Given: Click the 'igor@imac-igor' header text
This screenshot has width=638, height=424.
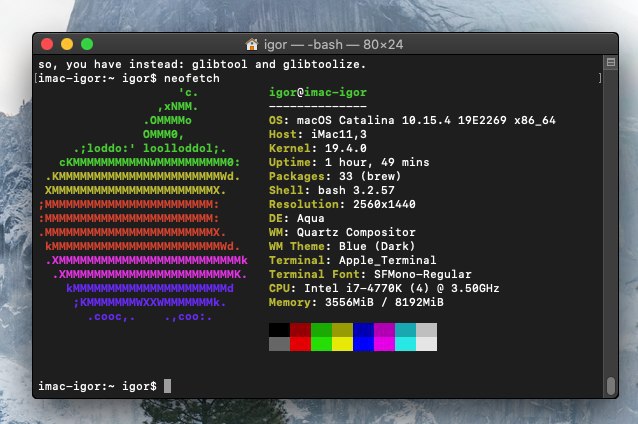Looking at the screenshot, I should (318, 92).
